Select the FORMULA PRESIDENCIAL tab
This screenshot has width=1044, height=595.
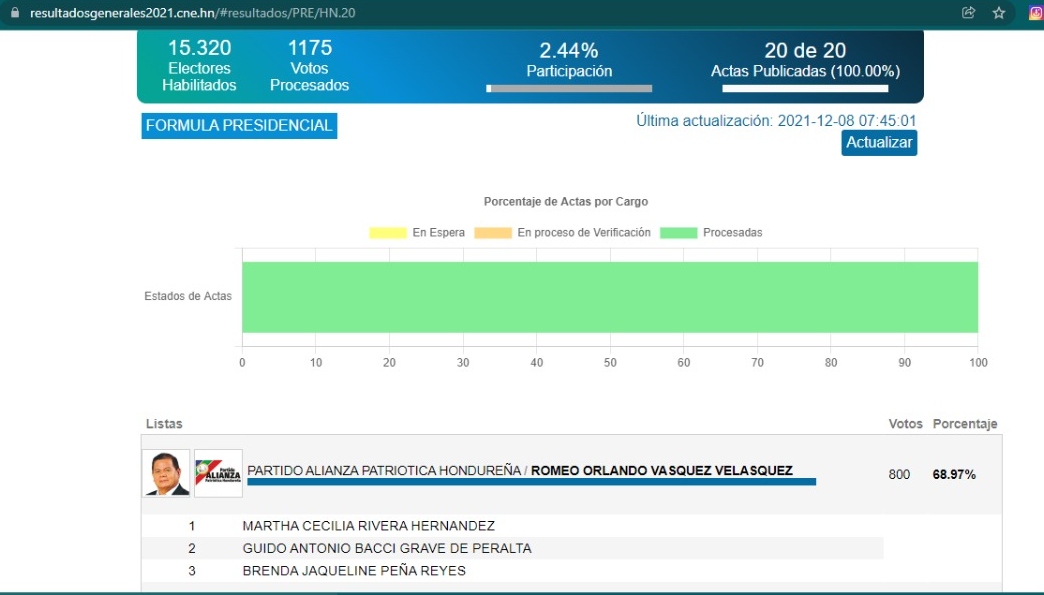239,126
